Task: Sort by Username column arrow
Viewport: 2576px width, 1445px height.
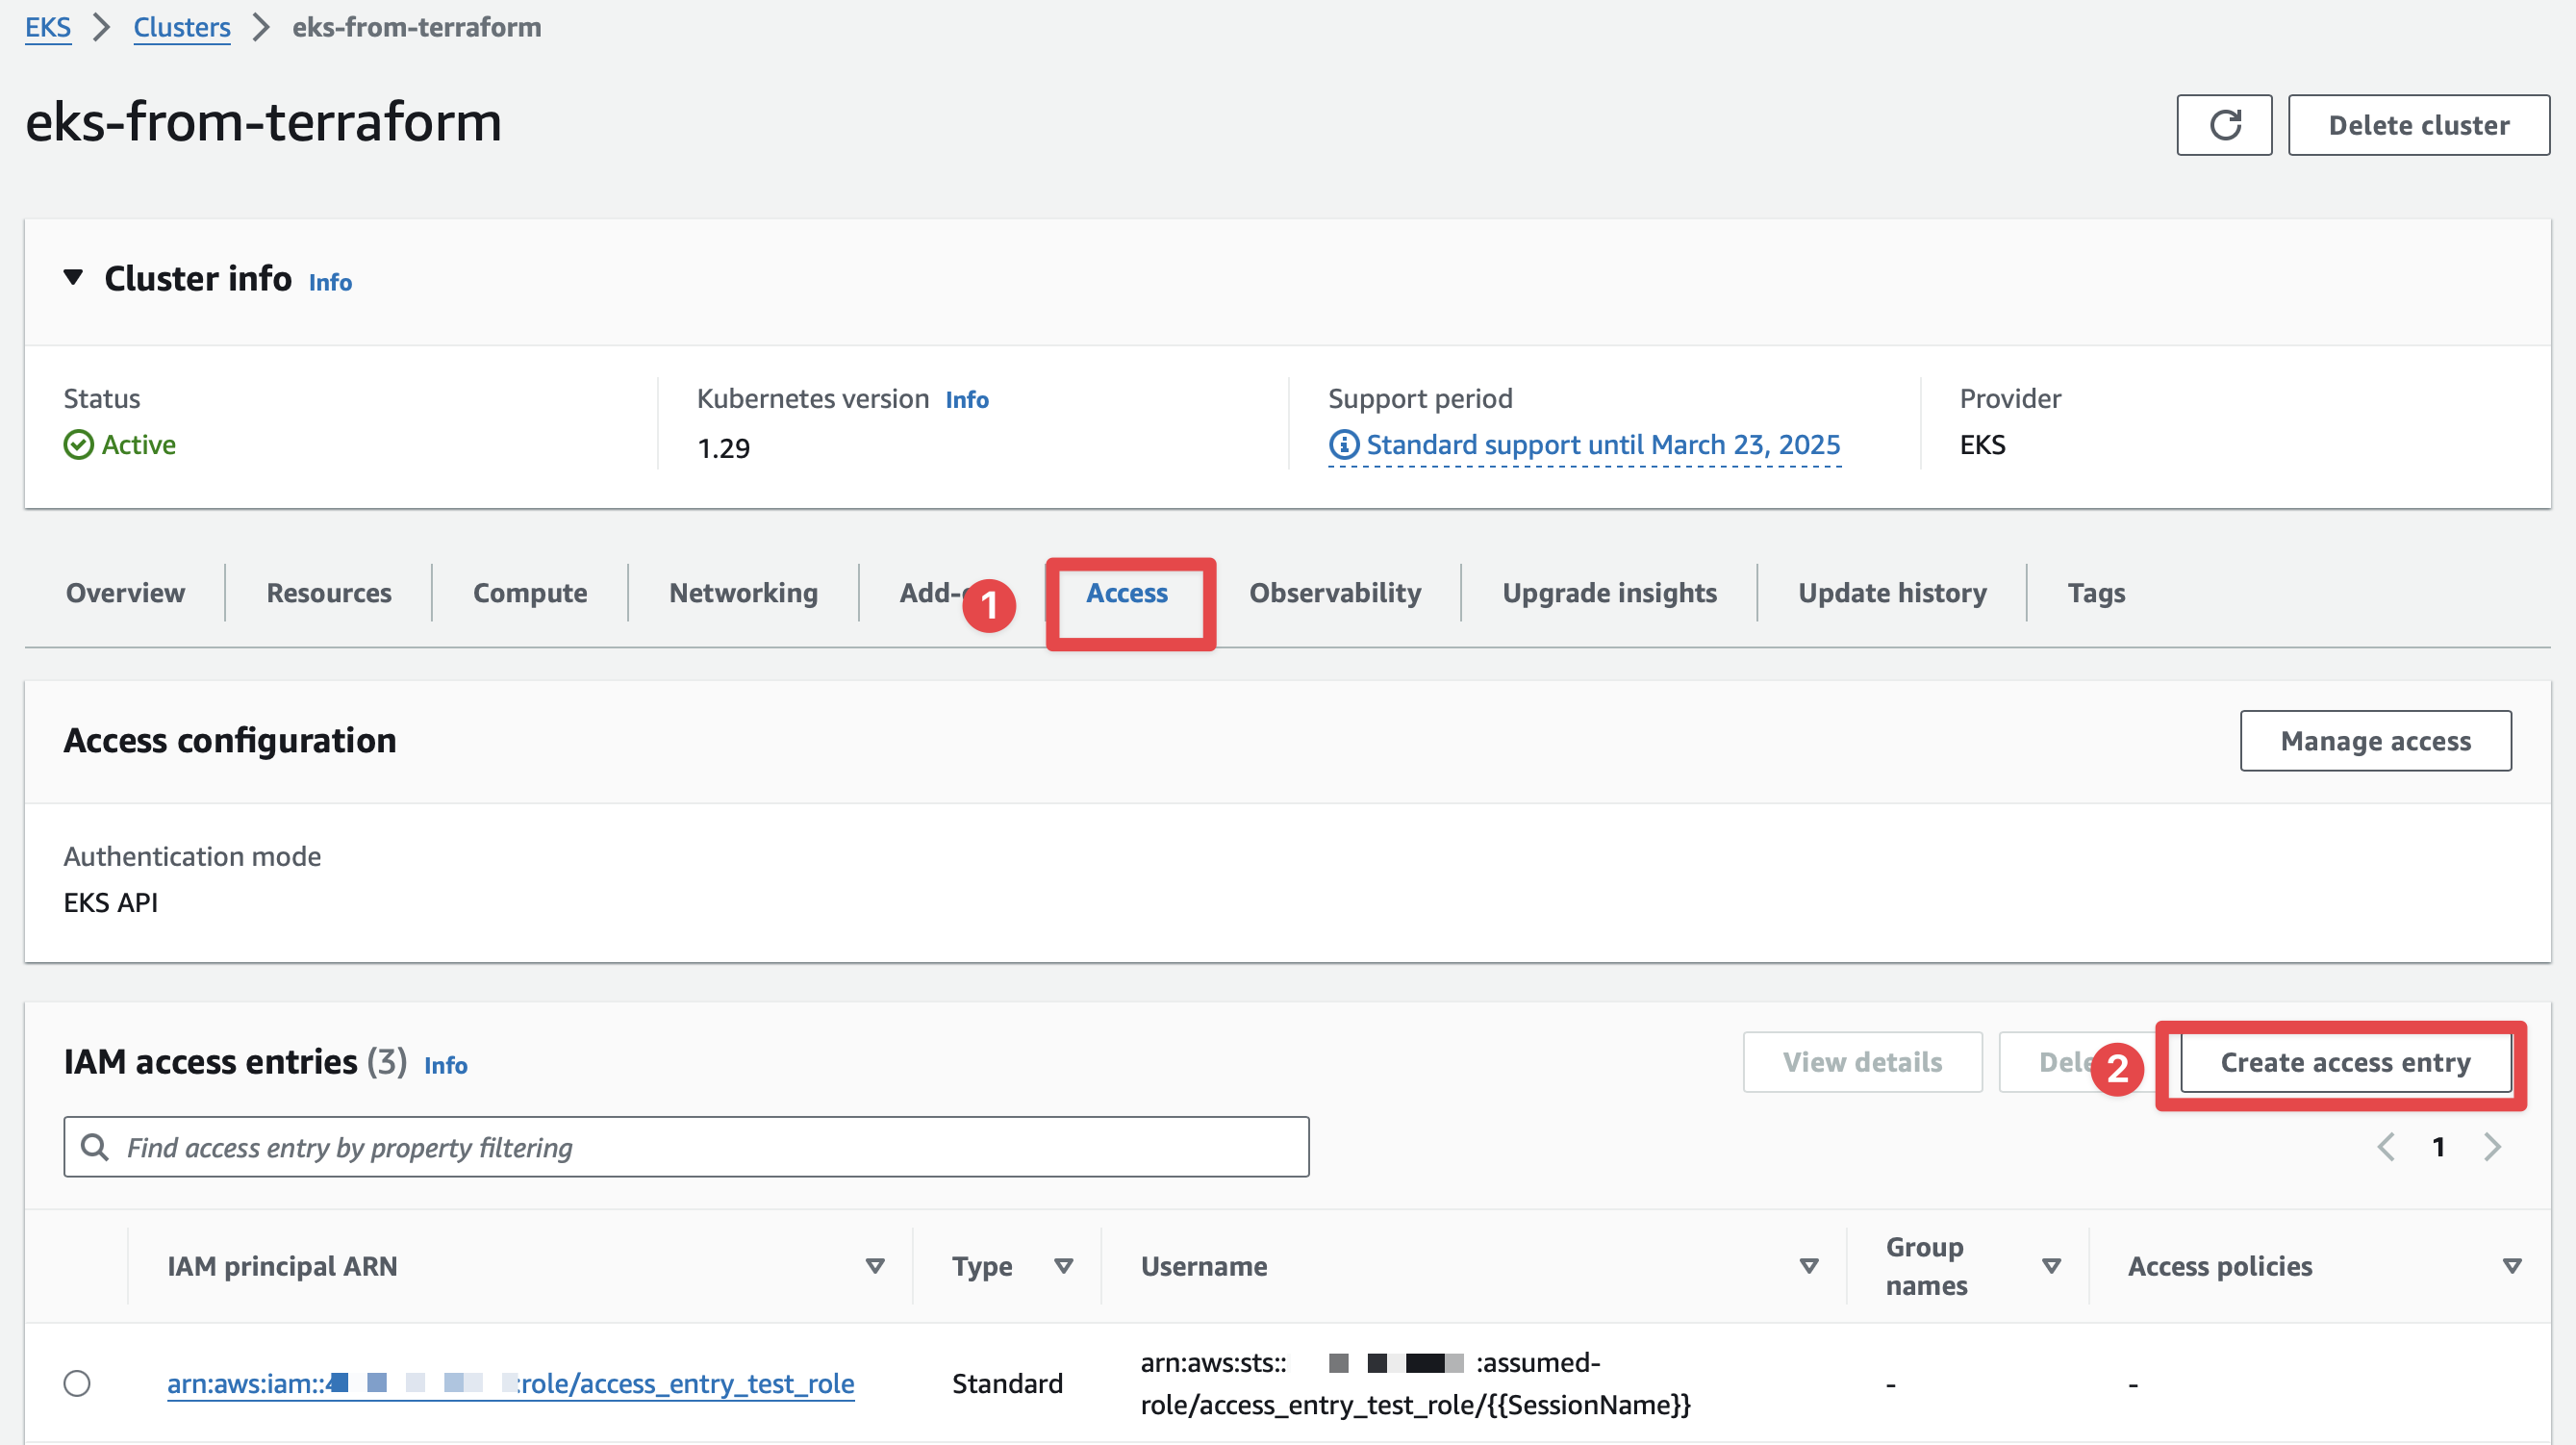Action: click(1808, 1266)
